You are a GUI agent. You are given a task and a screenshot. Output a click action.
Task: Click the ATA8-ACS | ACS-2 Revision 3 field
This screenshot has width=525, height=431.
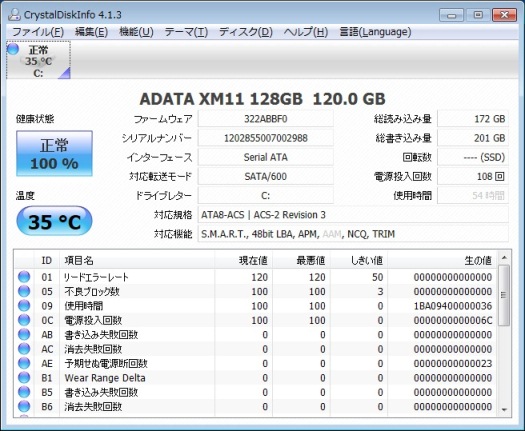point(353,215)
